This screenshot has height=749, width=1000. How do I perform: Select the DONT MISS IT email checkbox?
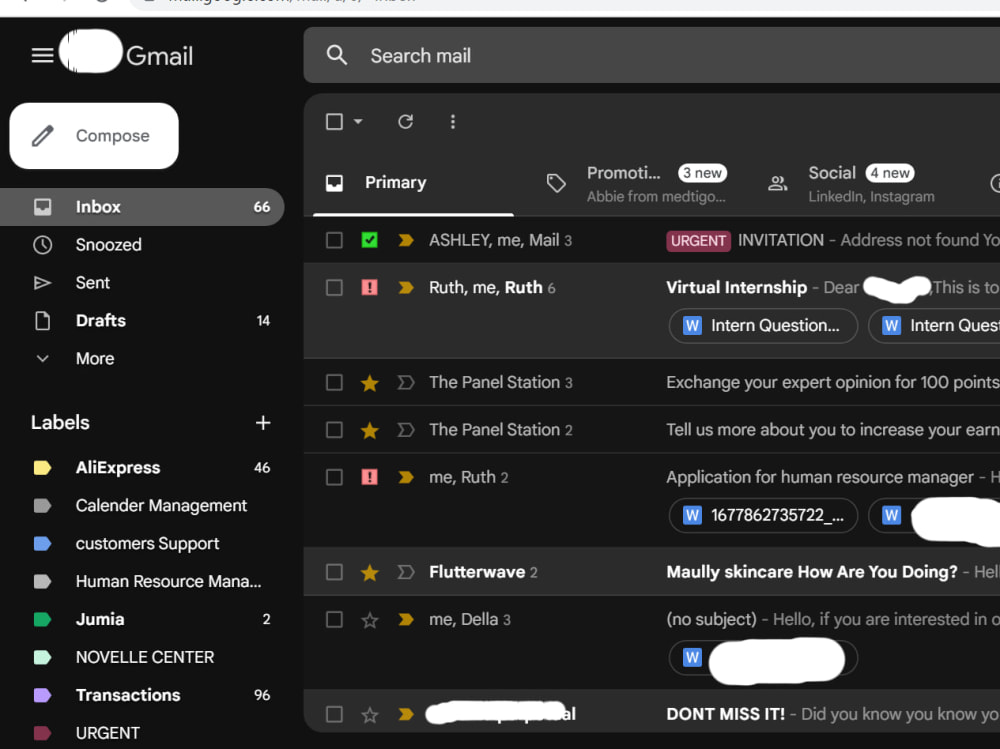pyautogui.click(x=334, y=715)
